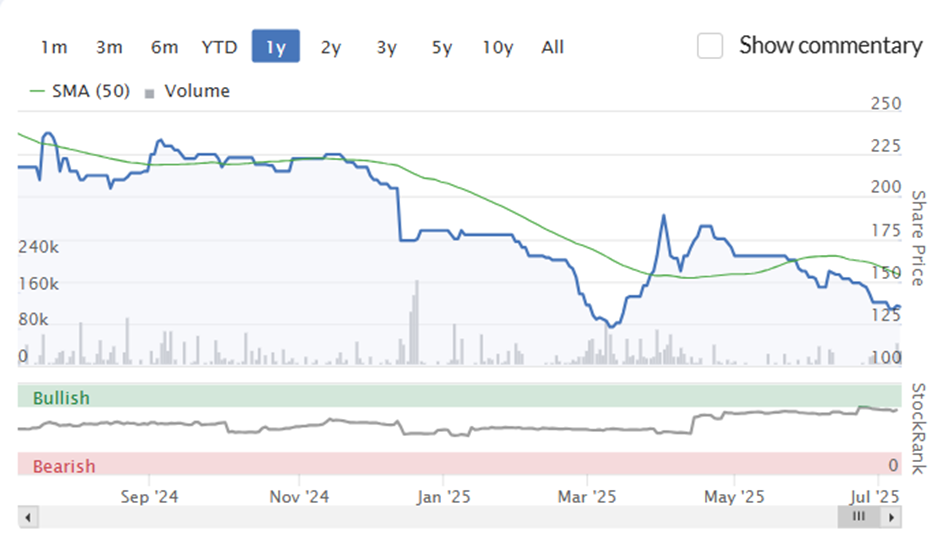Show the 5y chart range
The height and width of the screenshot is (534, 940).
pyautogui.click(x=442, y=47)
